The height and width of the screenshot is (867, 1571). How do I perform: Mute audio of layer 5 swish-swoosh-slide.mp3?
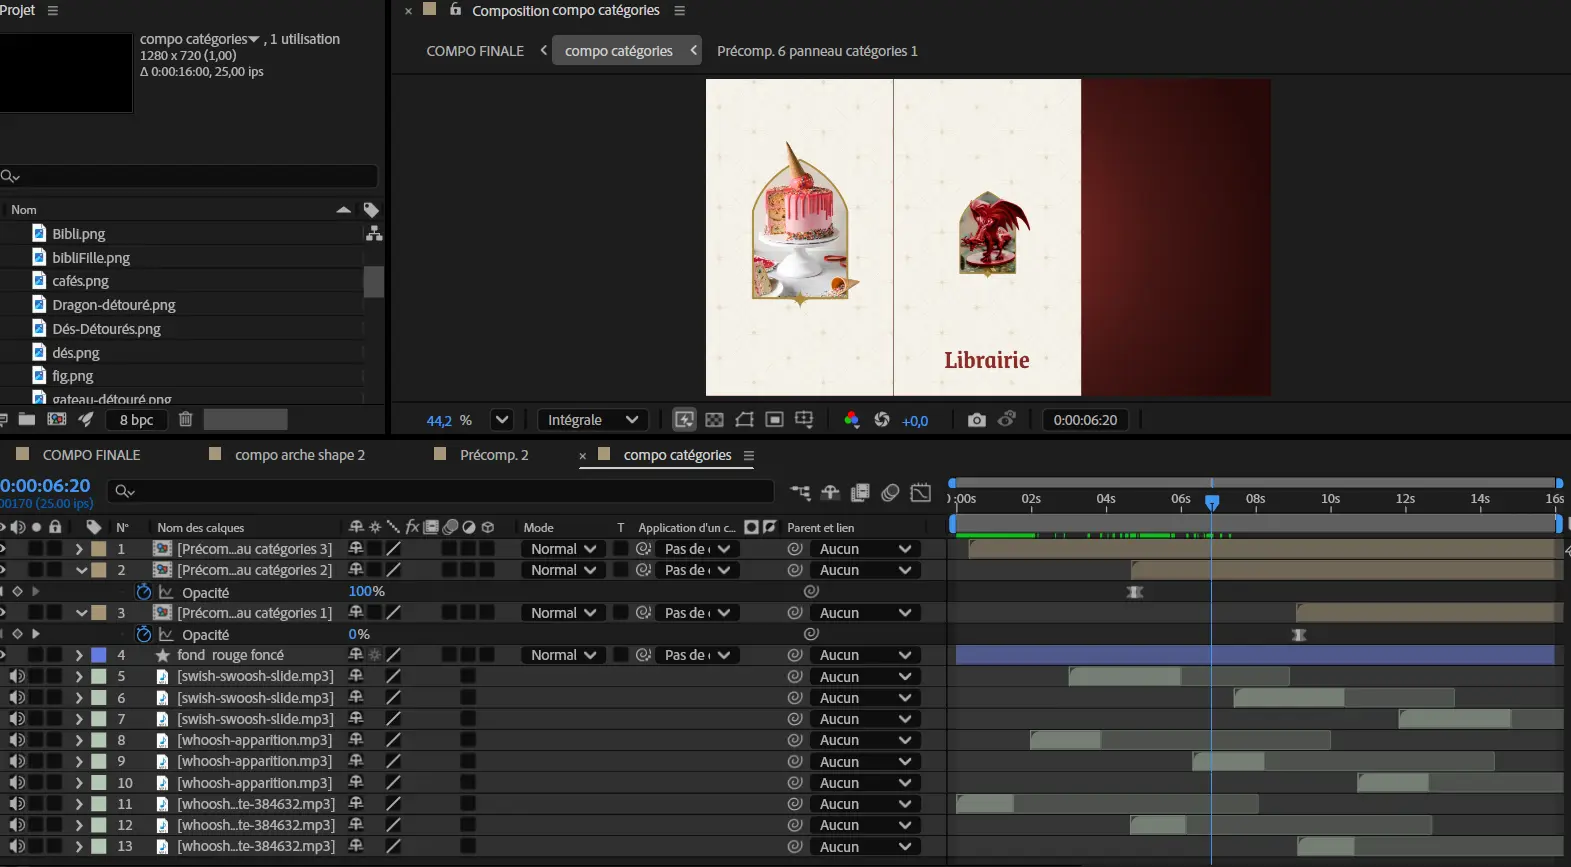[17, 677]
